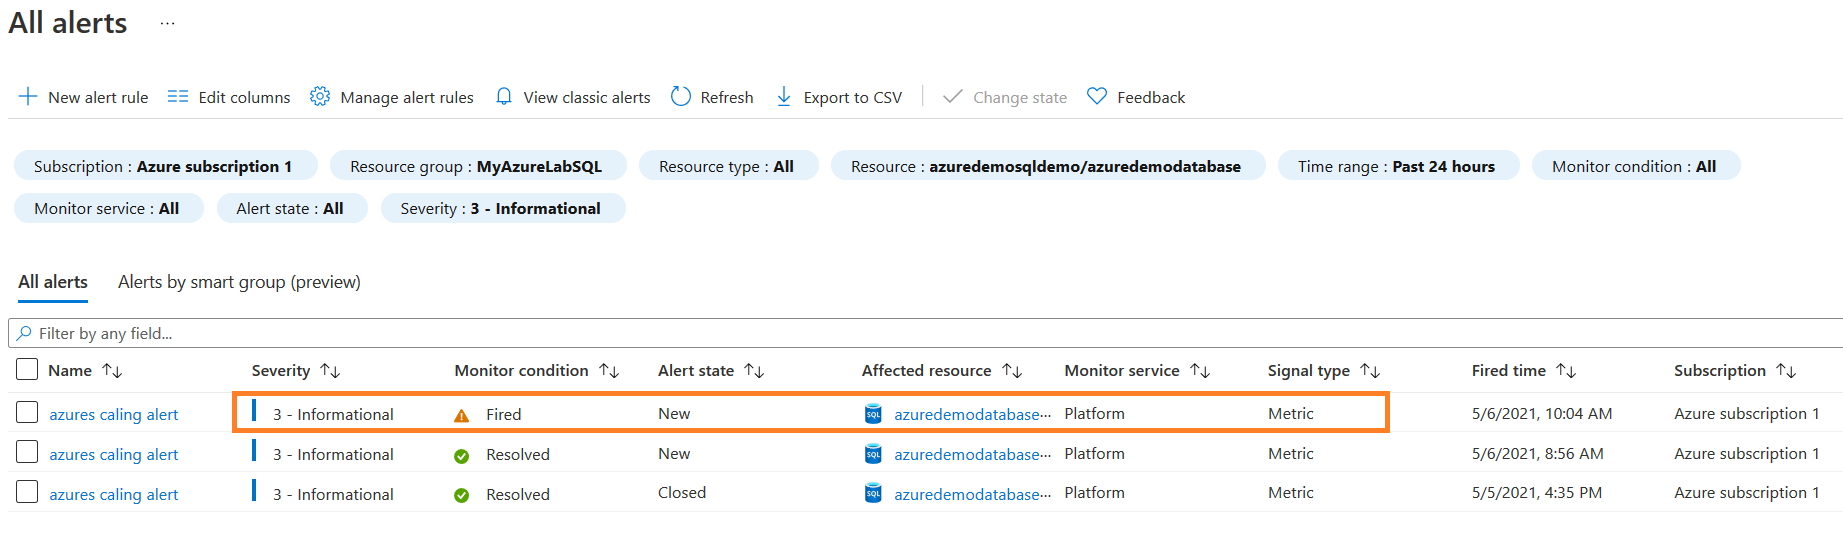Click the View classic alerts bell icon
The height and width of the screenshot is (541, 1843).
(504, 97)
